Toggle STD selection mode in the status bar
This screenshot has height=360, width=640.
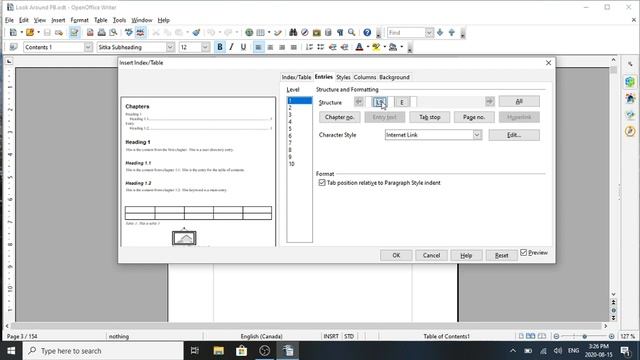point(349,336)
